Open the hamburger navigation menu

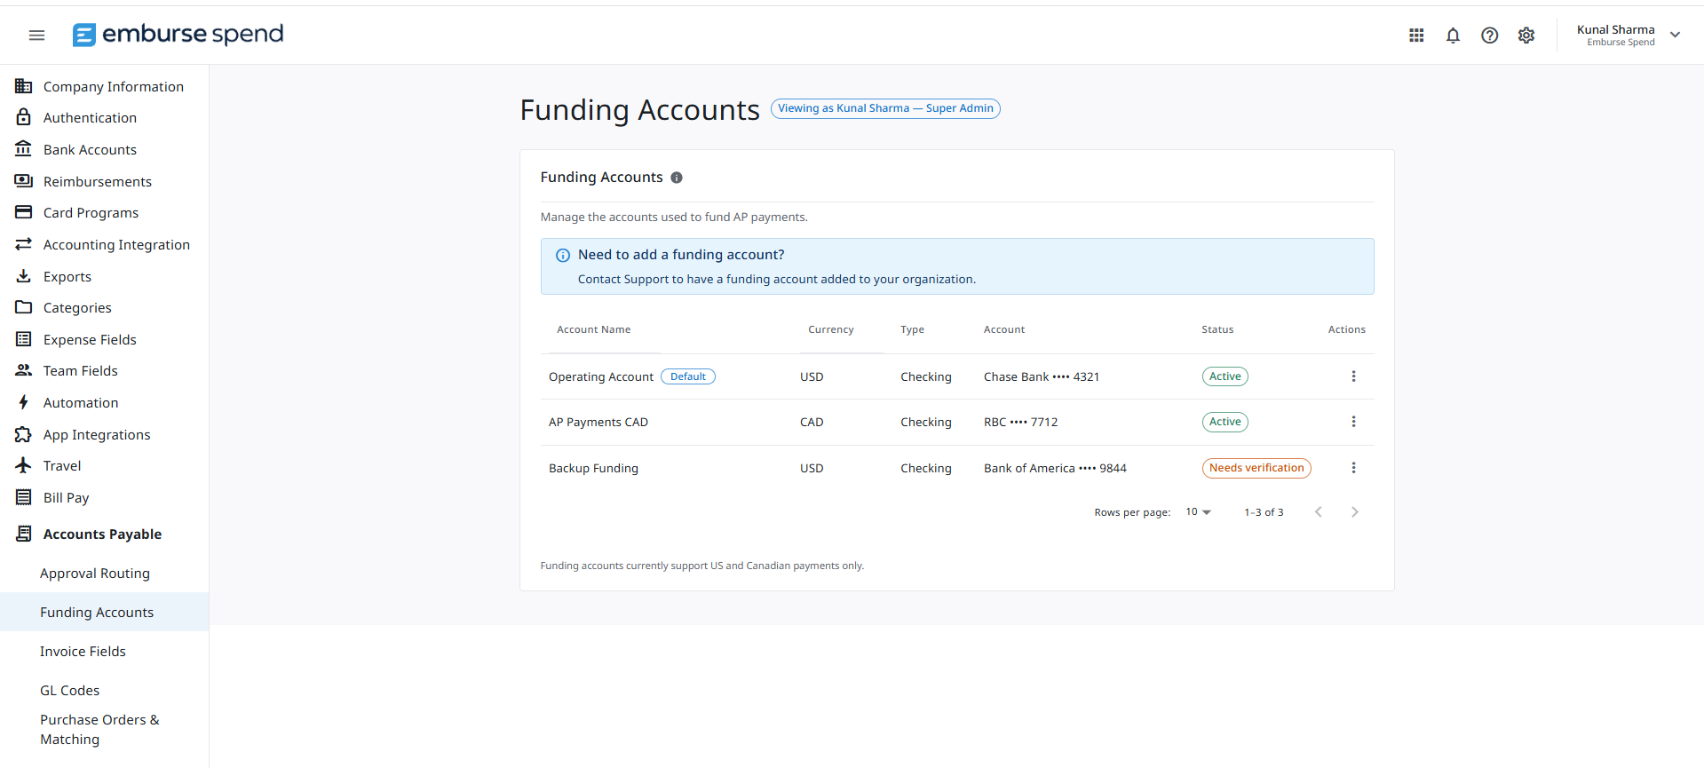point(37,35)
